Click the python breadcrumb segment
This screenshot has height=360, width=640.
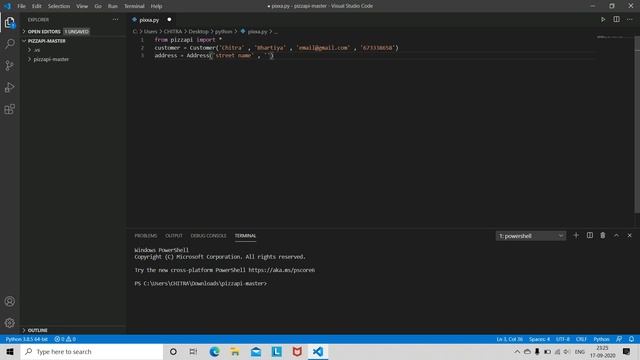coord(223,31)
